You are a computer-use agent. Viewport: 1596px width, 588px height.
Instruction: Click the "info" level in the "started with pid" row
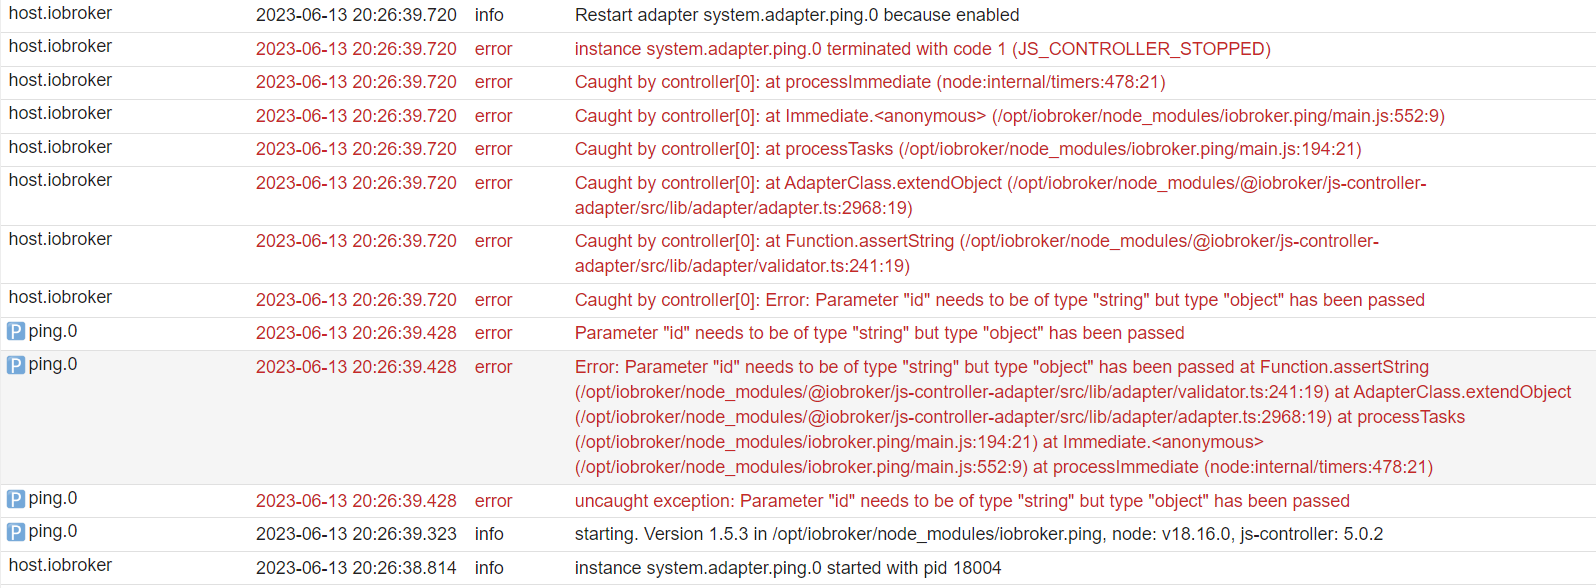(x=489, y=568)
